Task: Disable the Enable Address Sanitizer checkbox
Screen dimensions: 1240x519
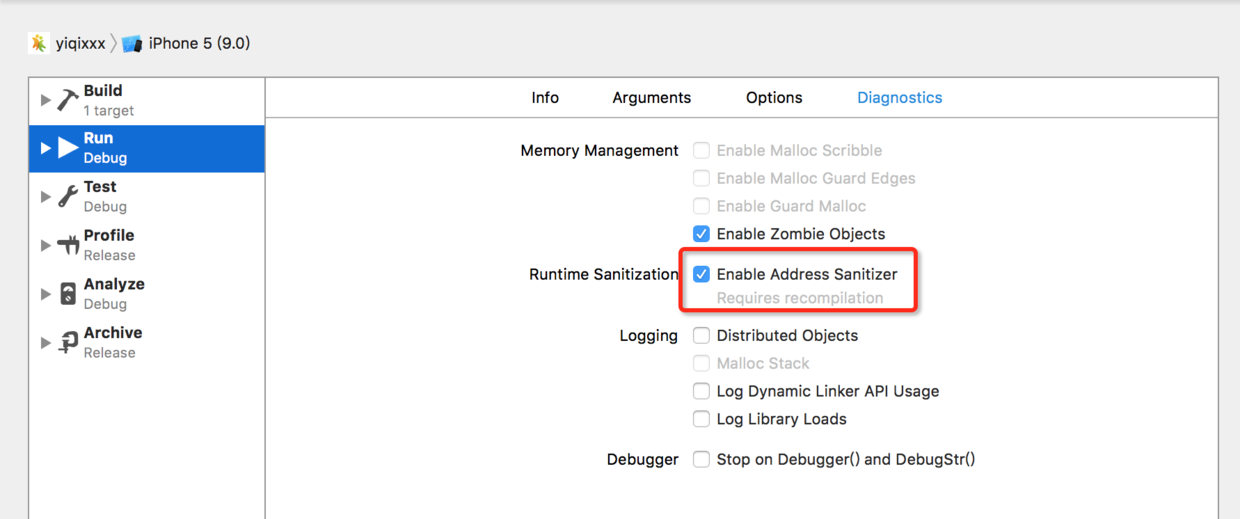Action: click(702, 274)
